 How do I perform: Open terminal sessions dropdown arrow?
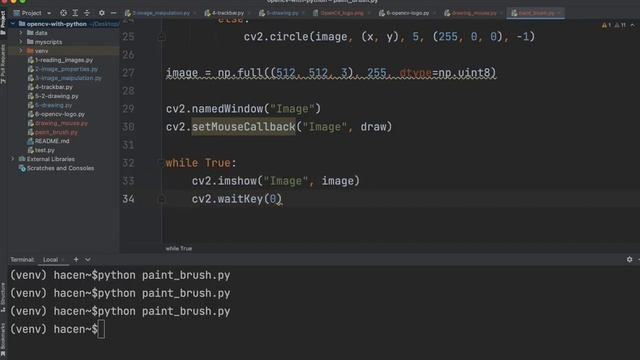pyautogui.click(x=88, y=259)
